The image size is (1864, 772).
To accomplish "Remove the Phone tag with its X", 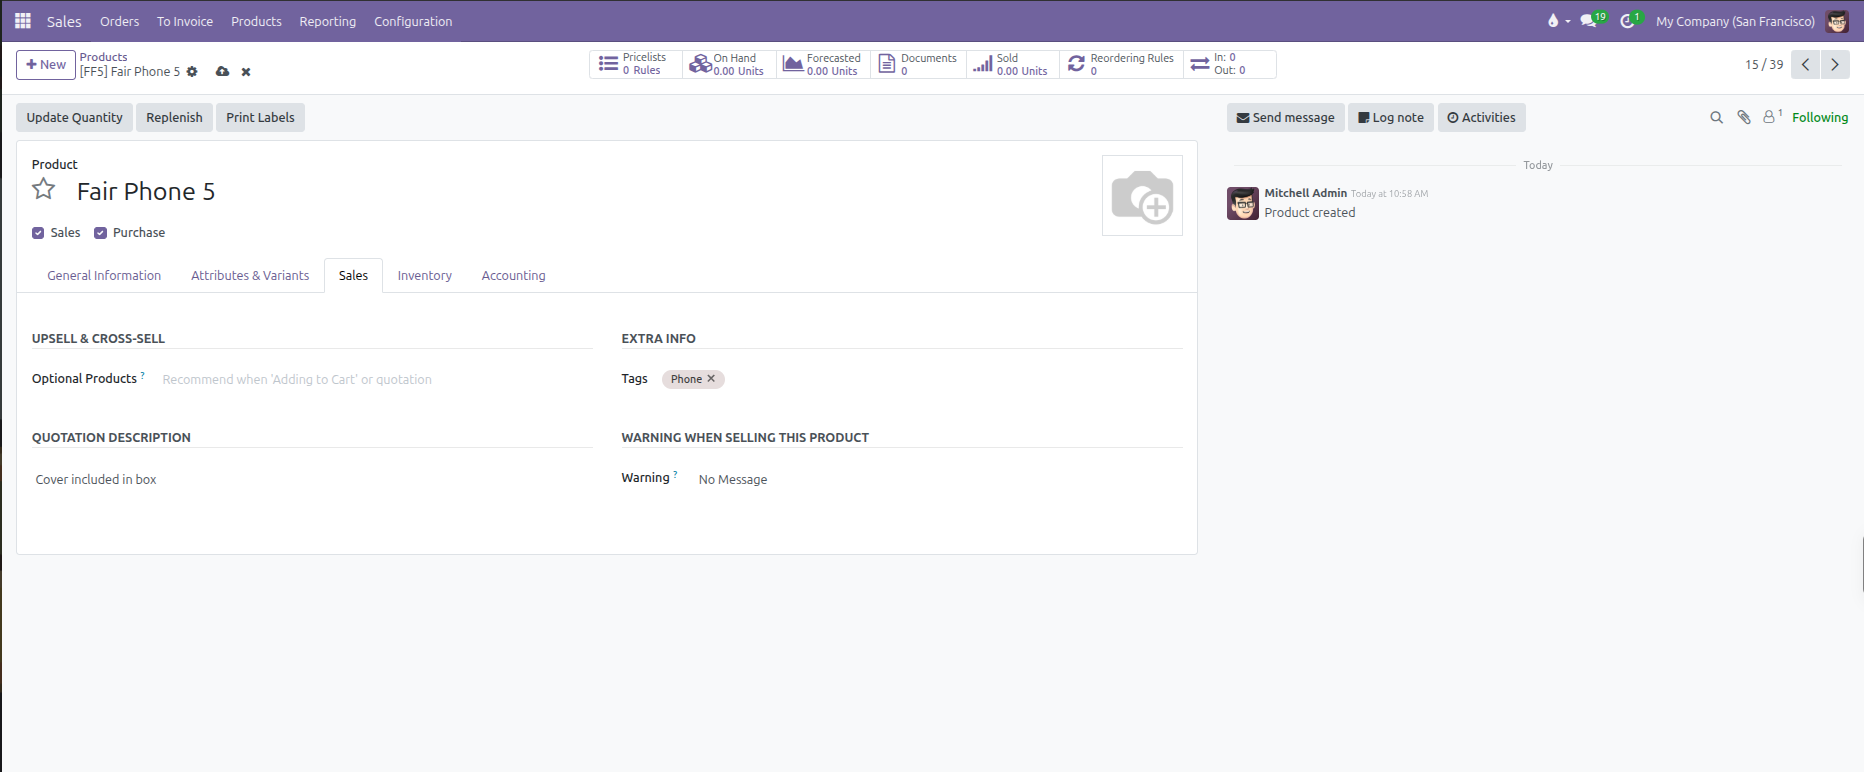I will click(711, 379).
